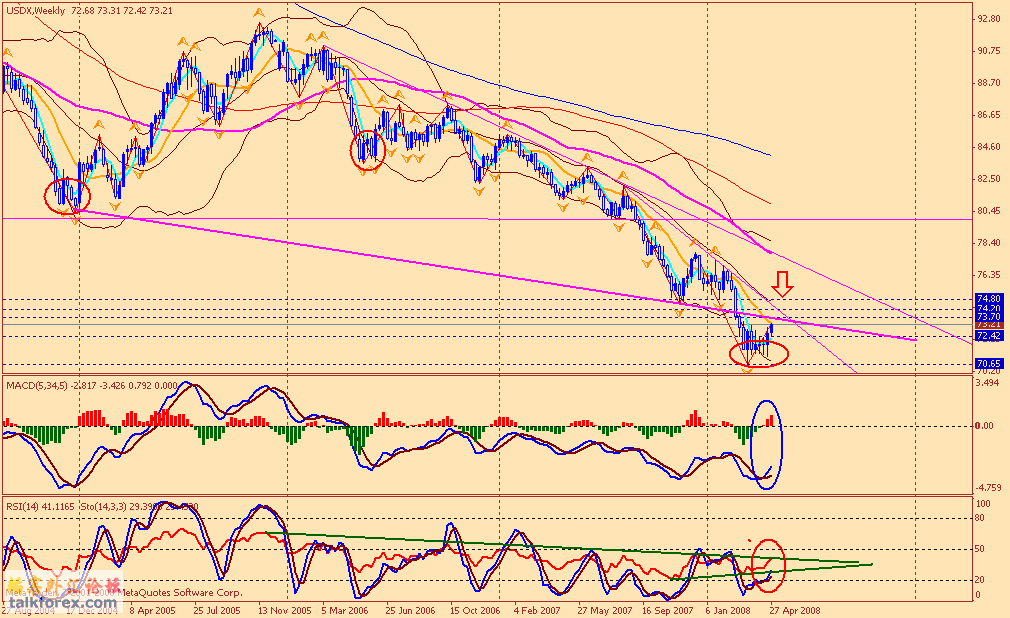Select the 84.60 price axis label
The image size is (1010, 618).
[x=989, y=147]
